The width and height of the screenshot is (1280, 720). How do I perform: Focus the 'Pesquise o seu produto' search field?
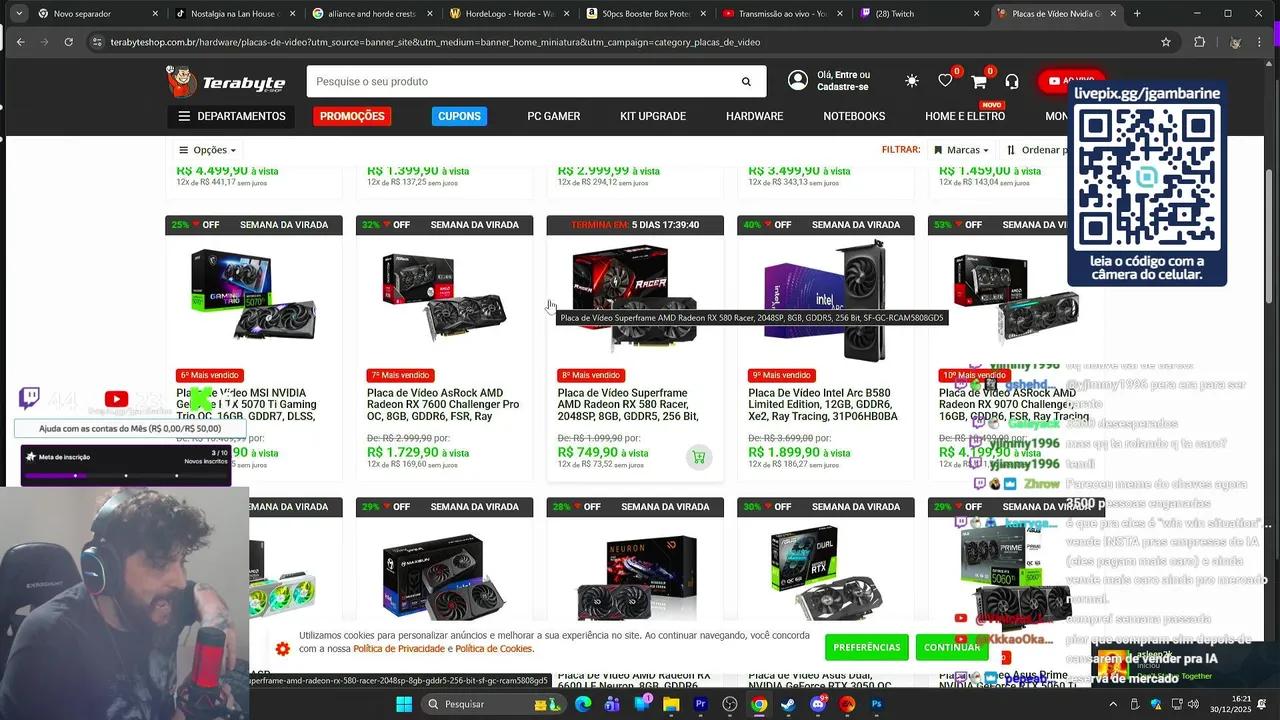click(x=525, y=82)
